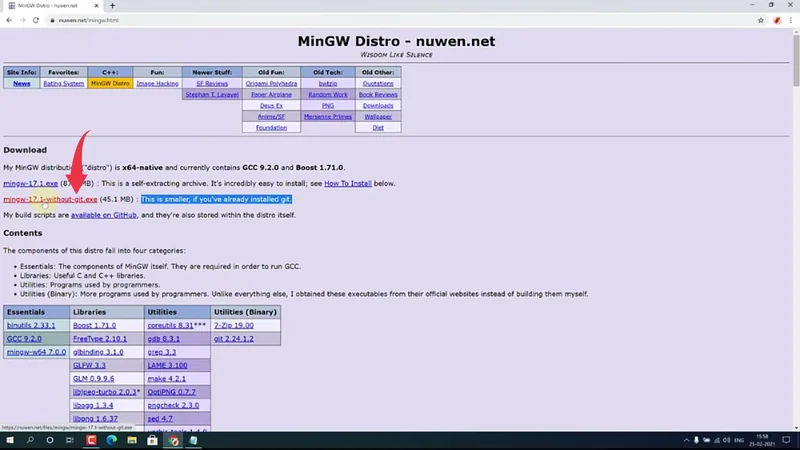Reload the page with the refresh icon
This screenshot has width=800, height=450.
point(37,20)
